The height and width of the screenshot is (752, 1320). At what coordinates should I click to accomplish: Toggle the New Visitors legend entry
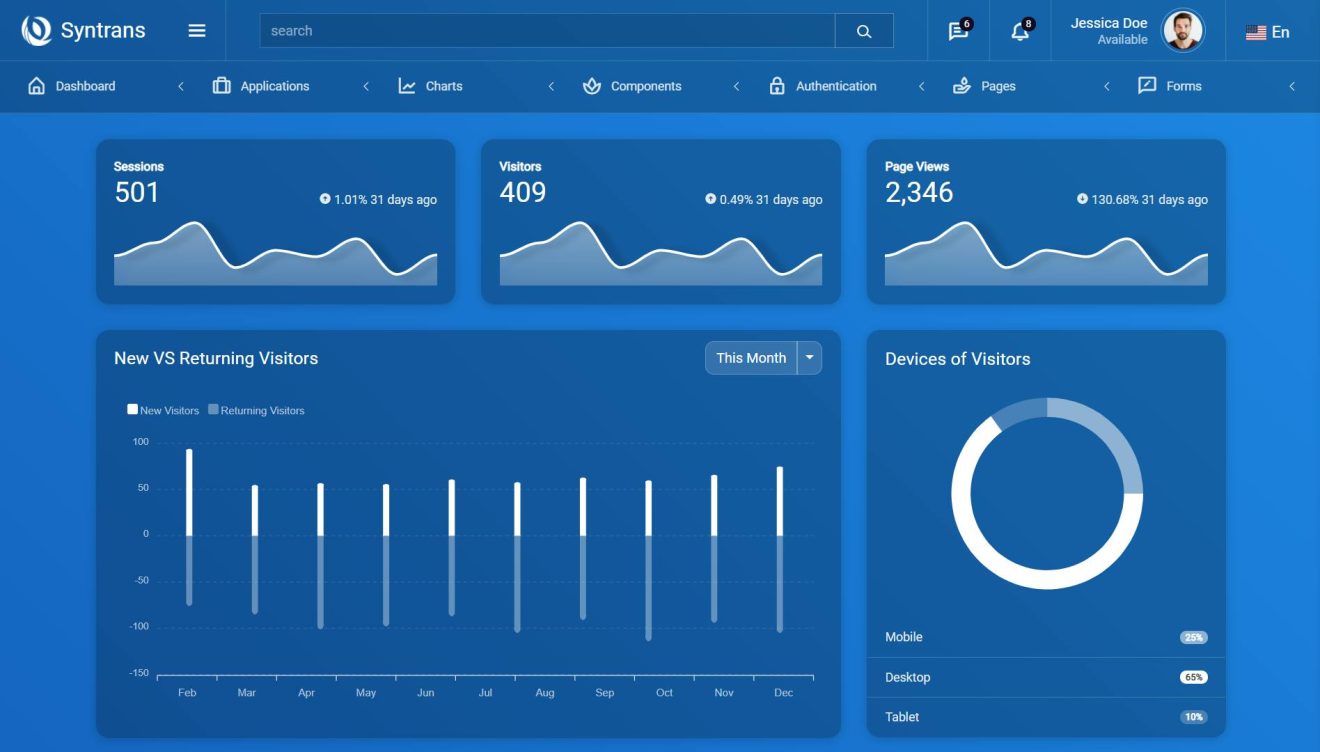pos(164,410)
